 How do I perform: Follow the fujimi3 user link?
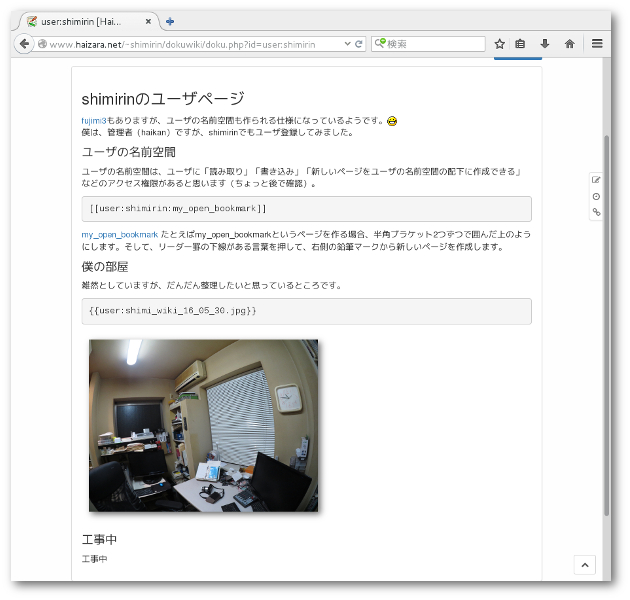tap(94, 120)
